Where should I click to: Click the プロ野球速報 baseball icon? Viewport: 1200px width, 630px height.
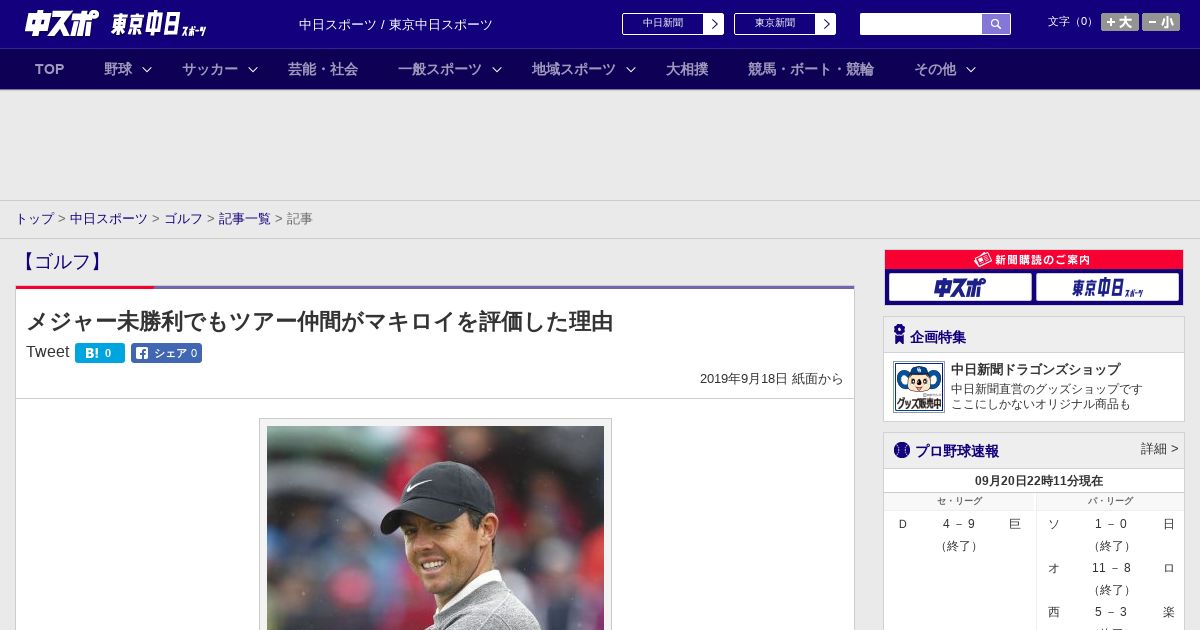point(902,450)
